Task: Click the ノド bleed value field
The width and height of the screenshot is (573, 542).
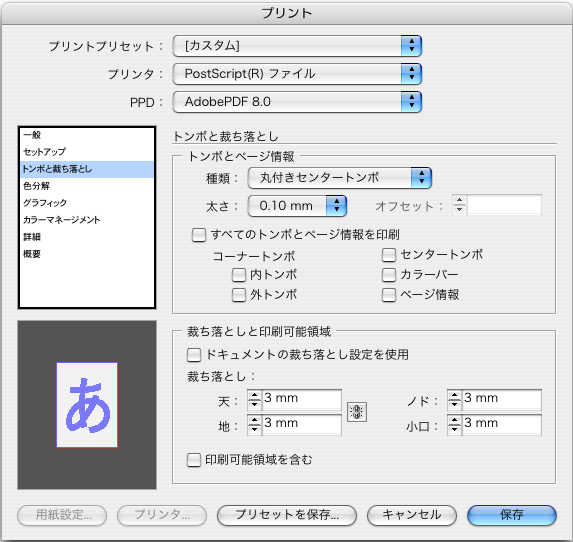Action: (x=501, y=399)
